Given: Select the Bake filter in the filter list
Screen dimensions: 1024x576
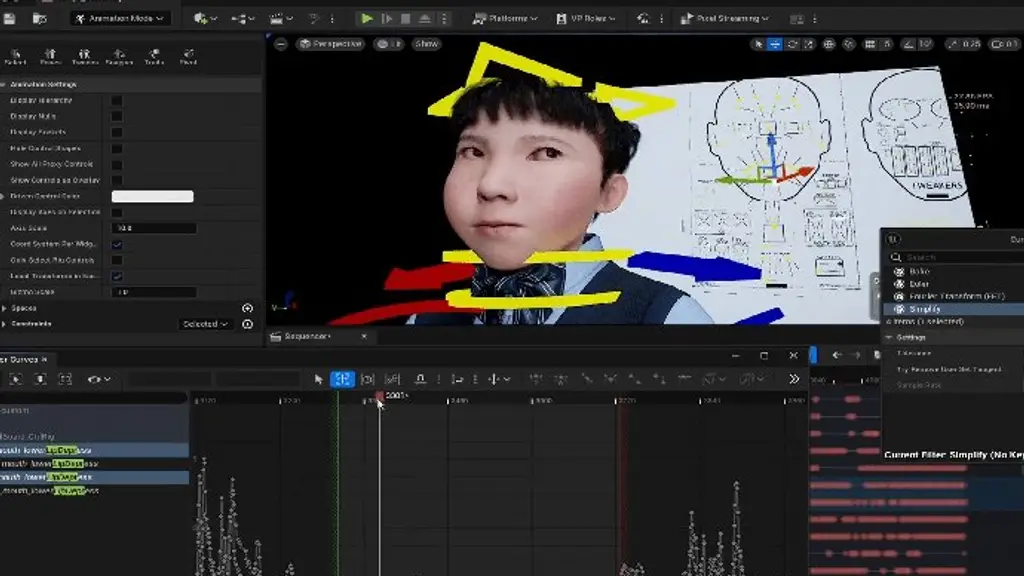Looking at the screenshot, I should point(919,271).
